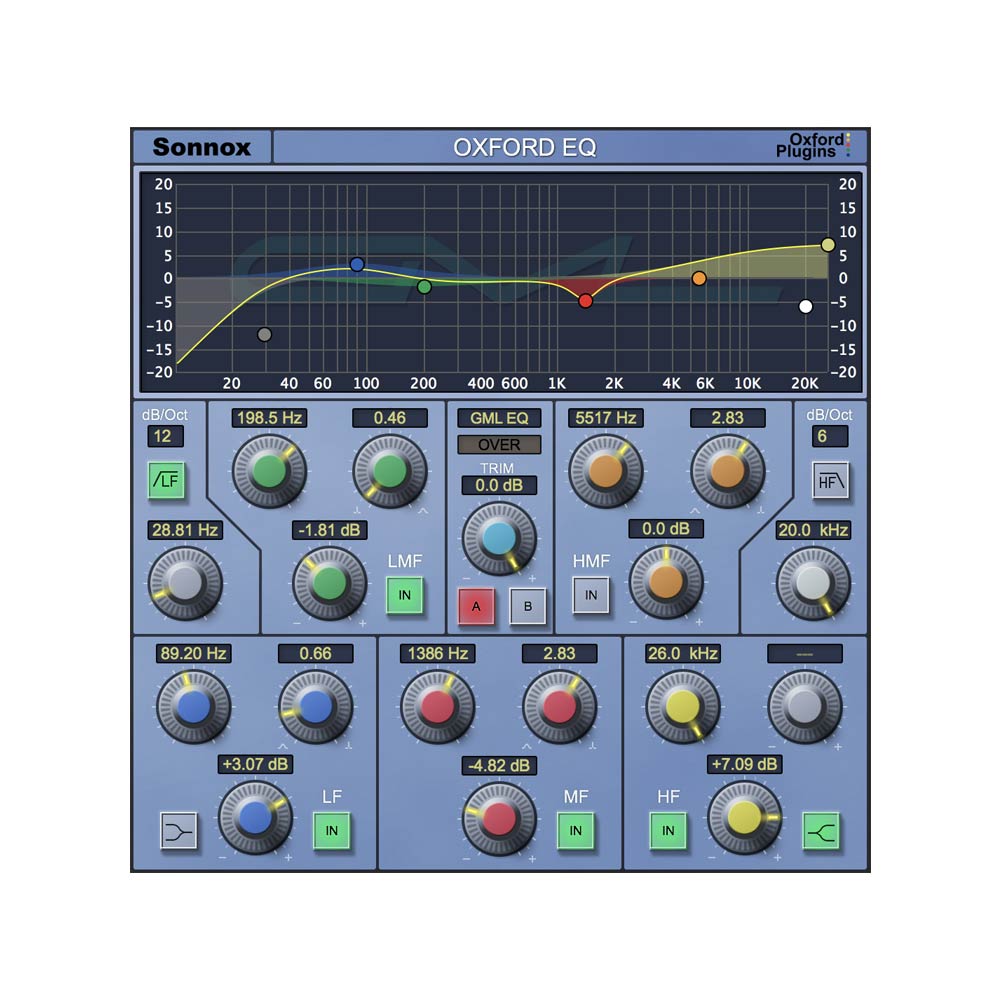Select the blue LF node on graph
Viewport: 1000px width, 1000px height.
tap(357, 264)
